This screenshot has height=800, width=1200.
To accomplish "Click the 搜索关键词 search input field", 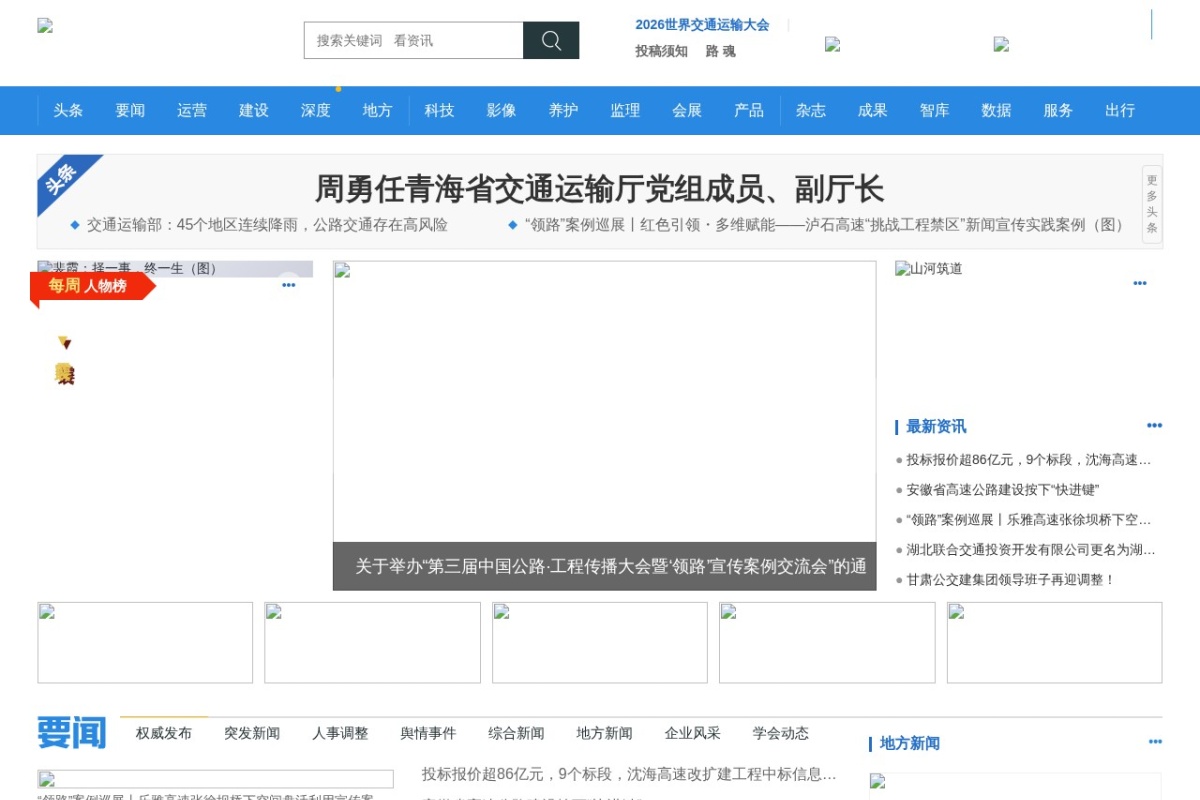I will tap(414, 40).
